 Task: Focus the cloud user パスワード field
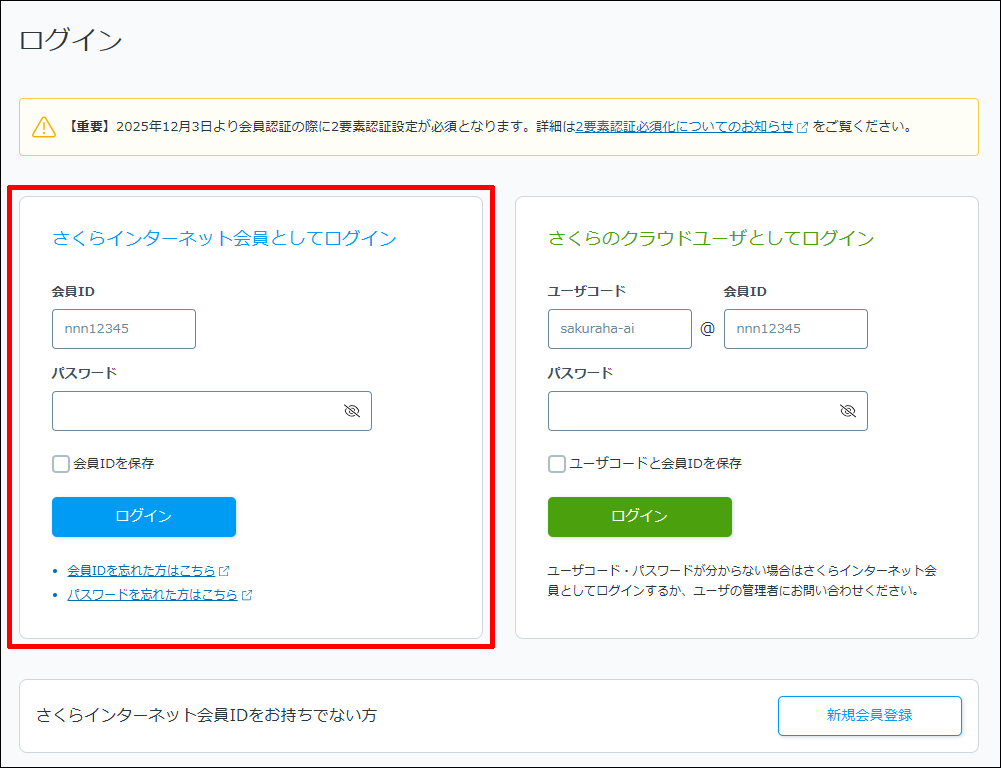pyautogui.click(x=691, y=411)
